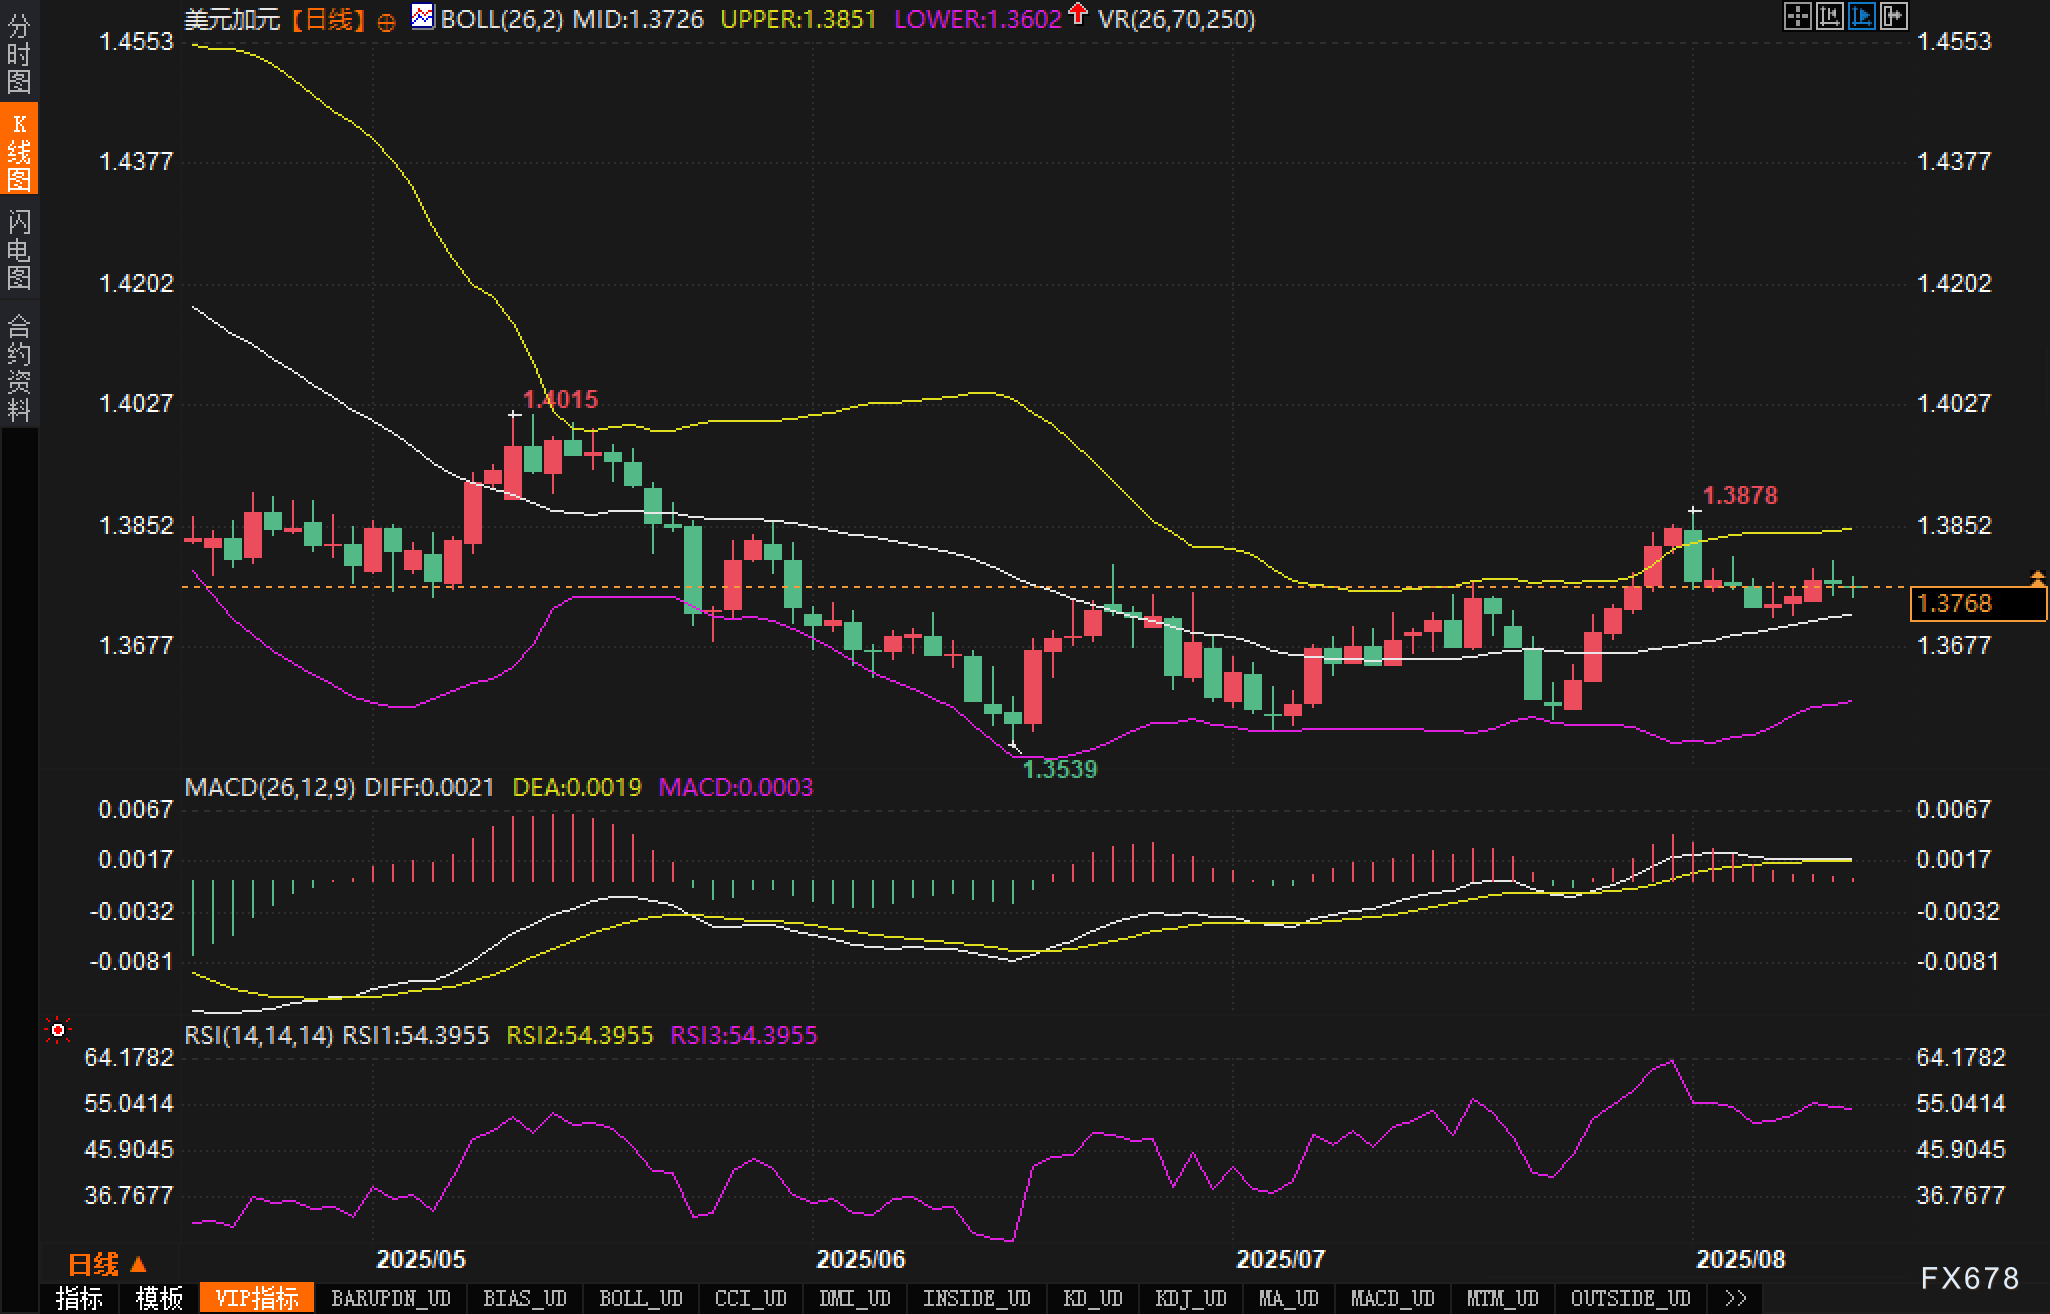
Task: Click the orange circle icon beside 日线 label
Action: coord(386,22)
